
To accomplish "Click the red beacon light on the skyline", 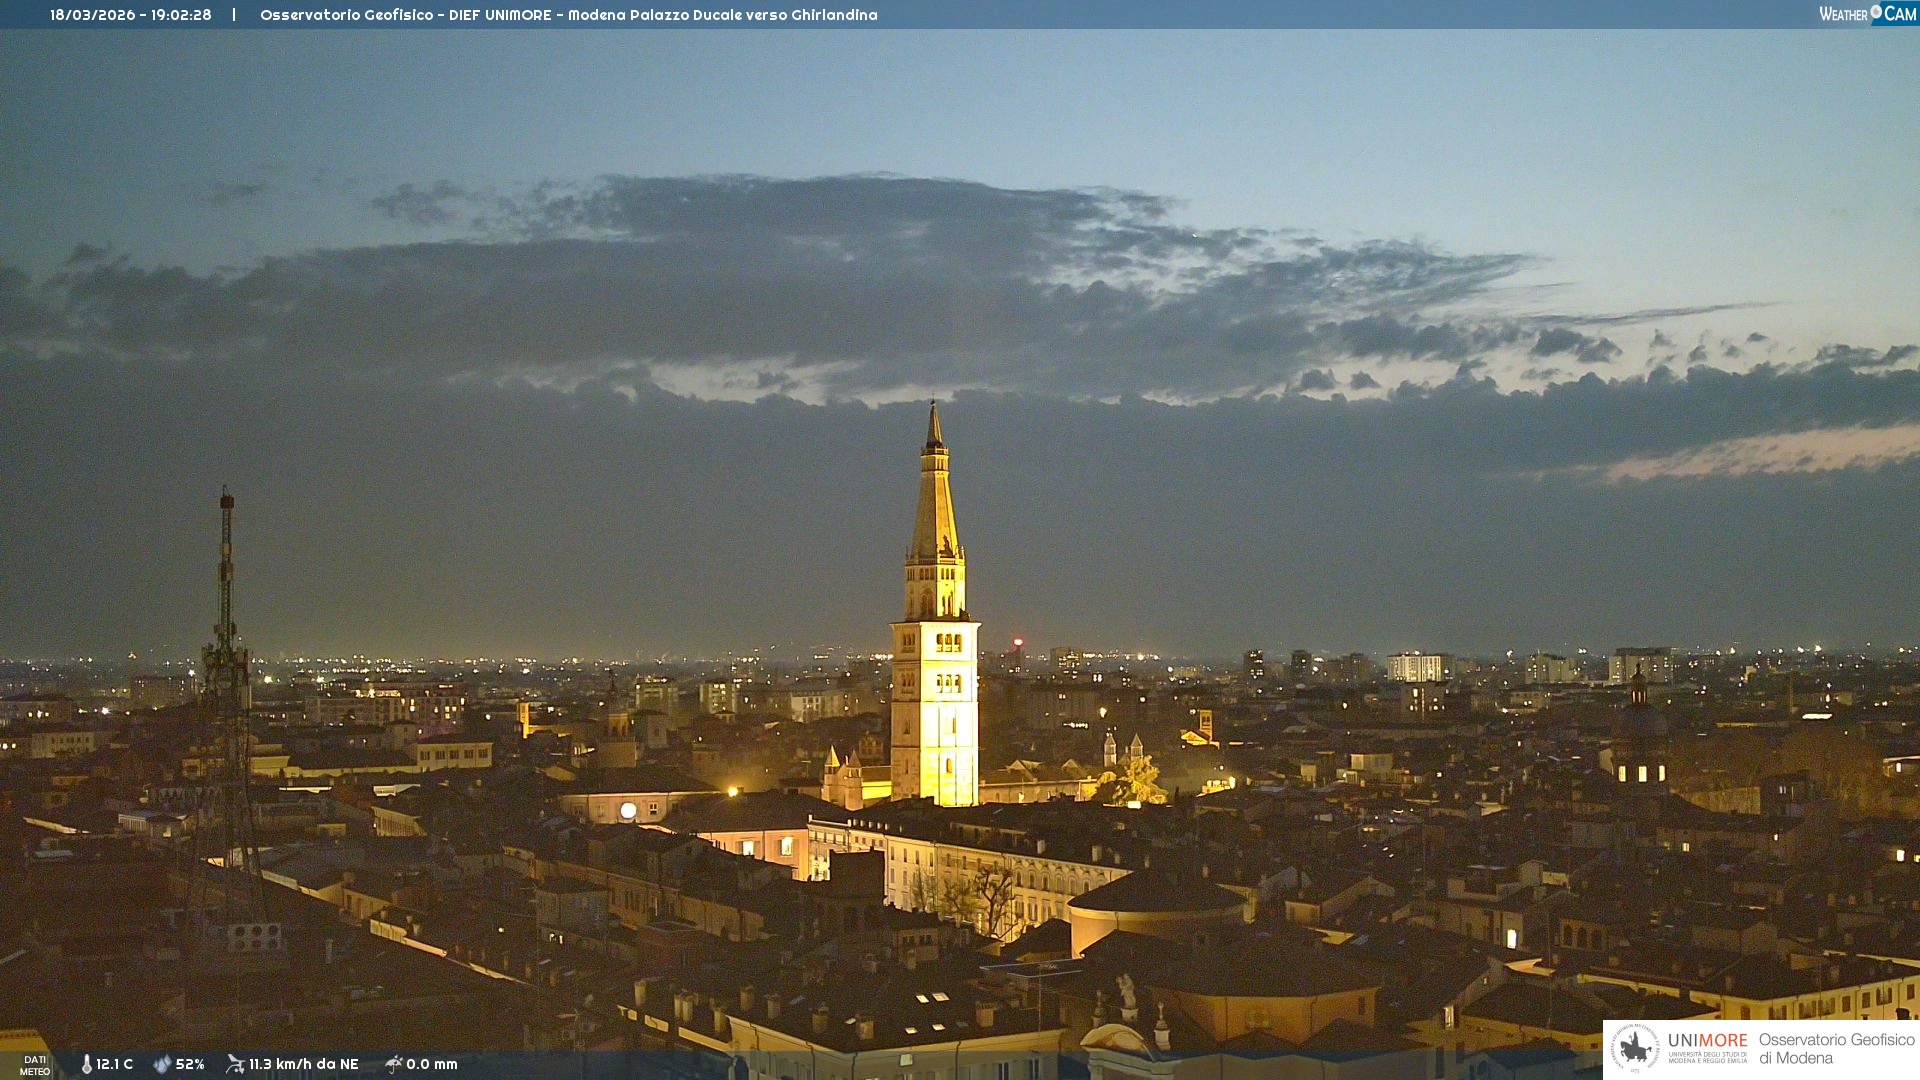I will [x=1018, y=642].
